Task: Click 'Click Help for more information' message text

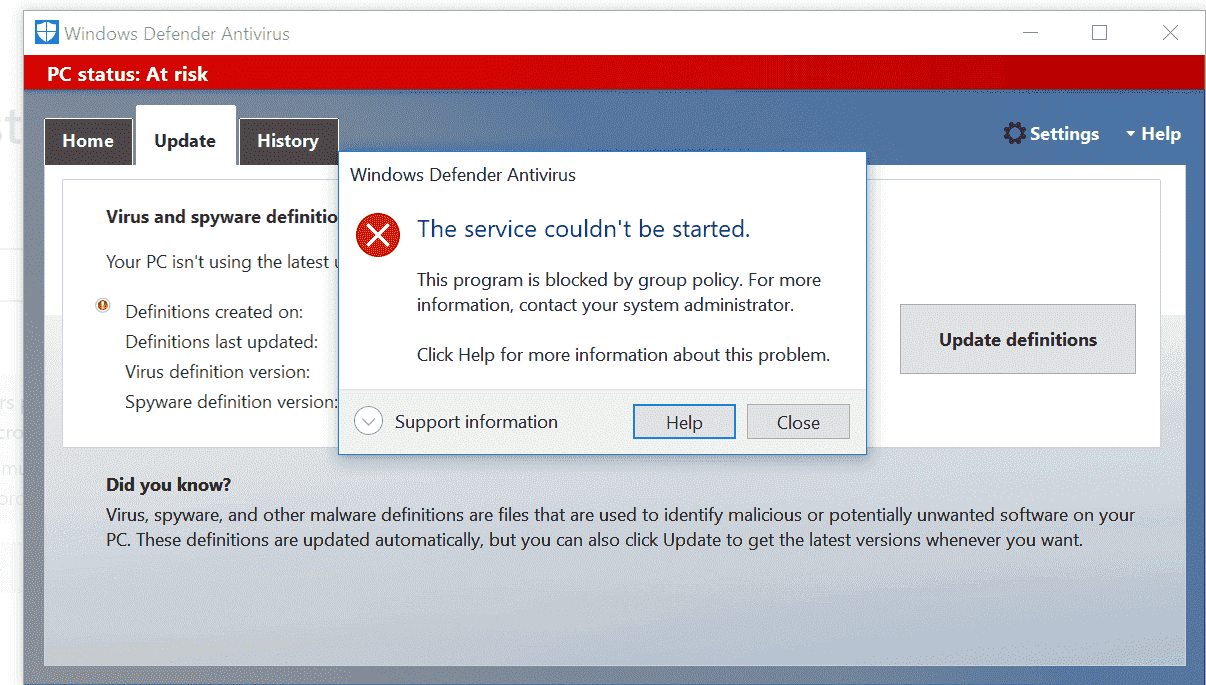Action: tap(623, 355)
